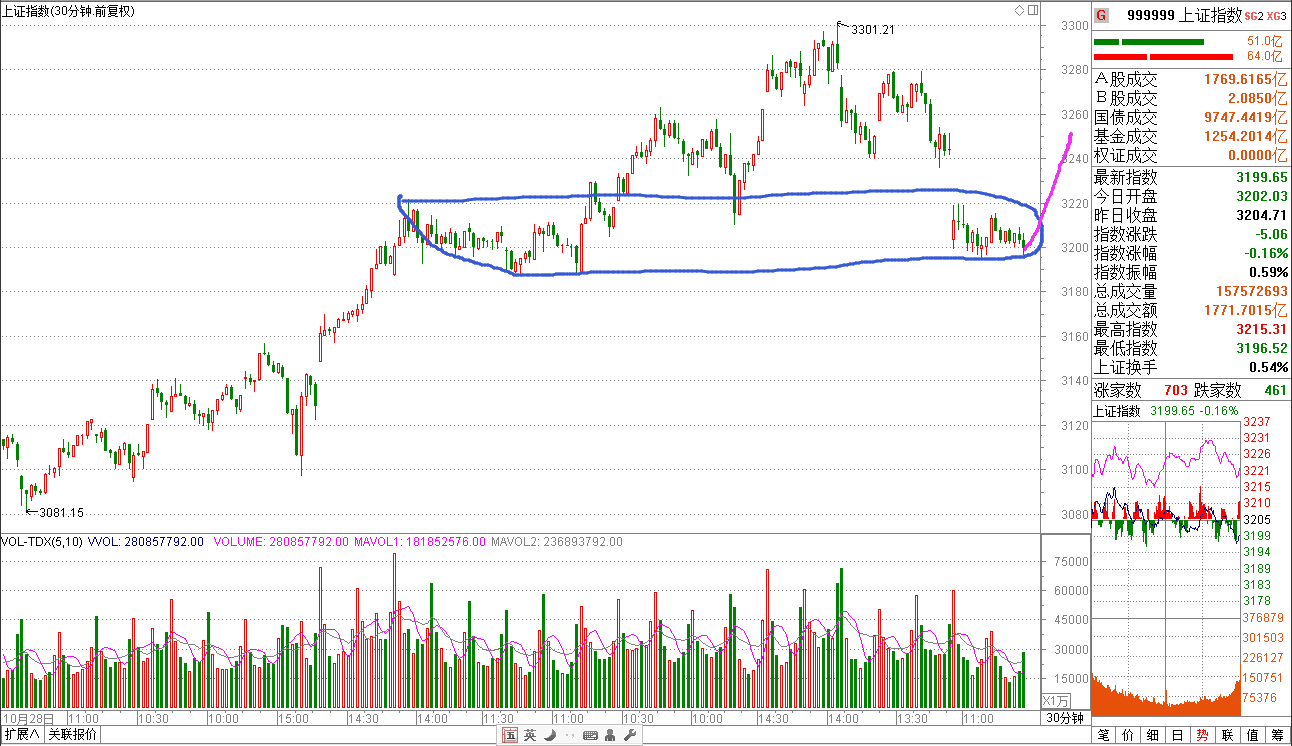Viewport: 1292px width, 746px height.
Task: Click the 关联报价 button
Action: pyautogui.click(x=71, y=735)
